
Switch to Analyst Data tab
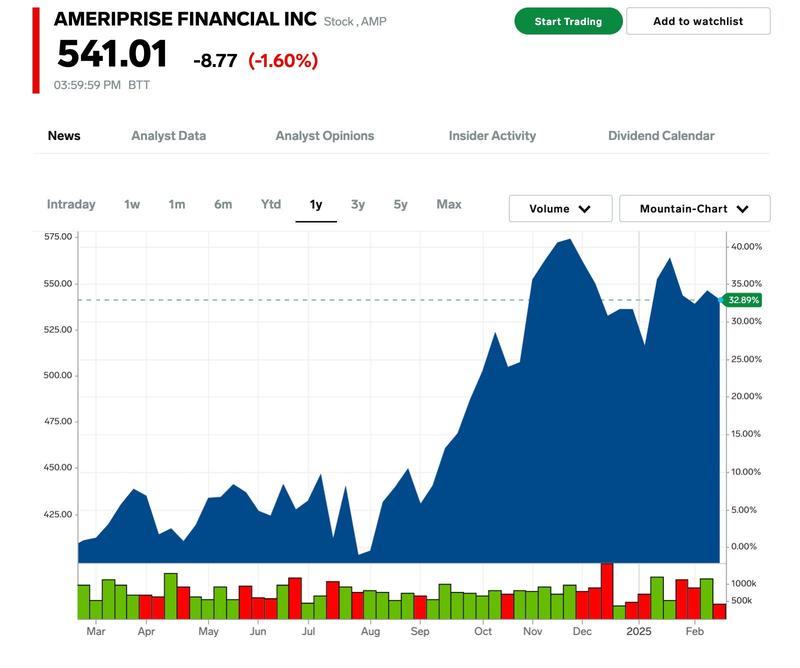168,136
